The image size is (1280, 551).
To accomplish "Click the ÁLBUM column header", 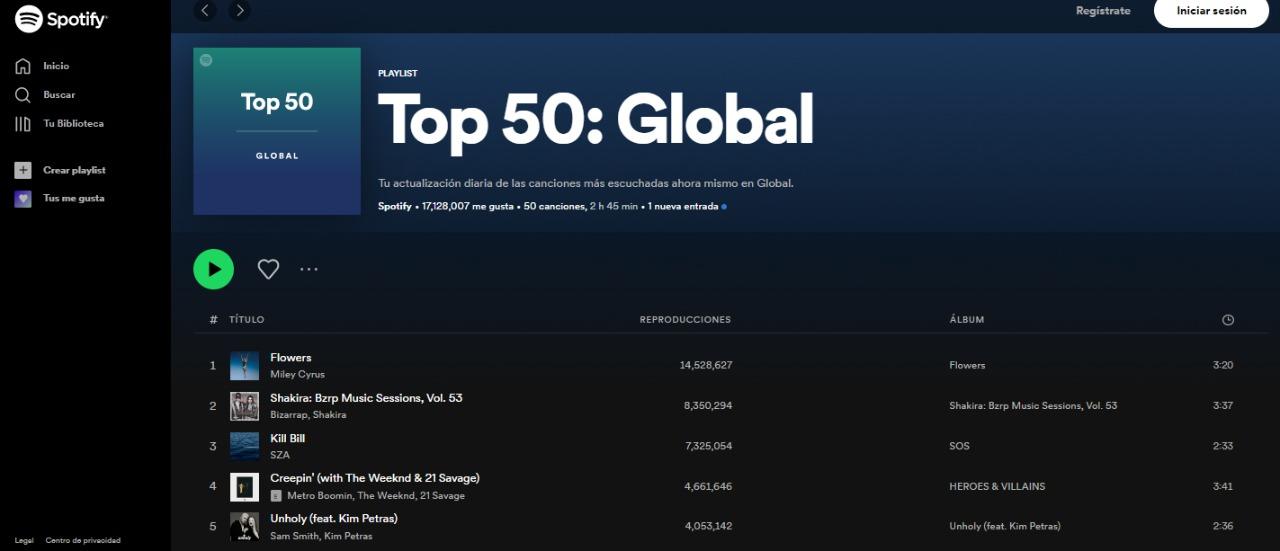I will pos(967,320).
